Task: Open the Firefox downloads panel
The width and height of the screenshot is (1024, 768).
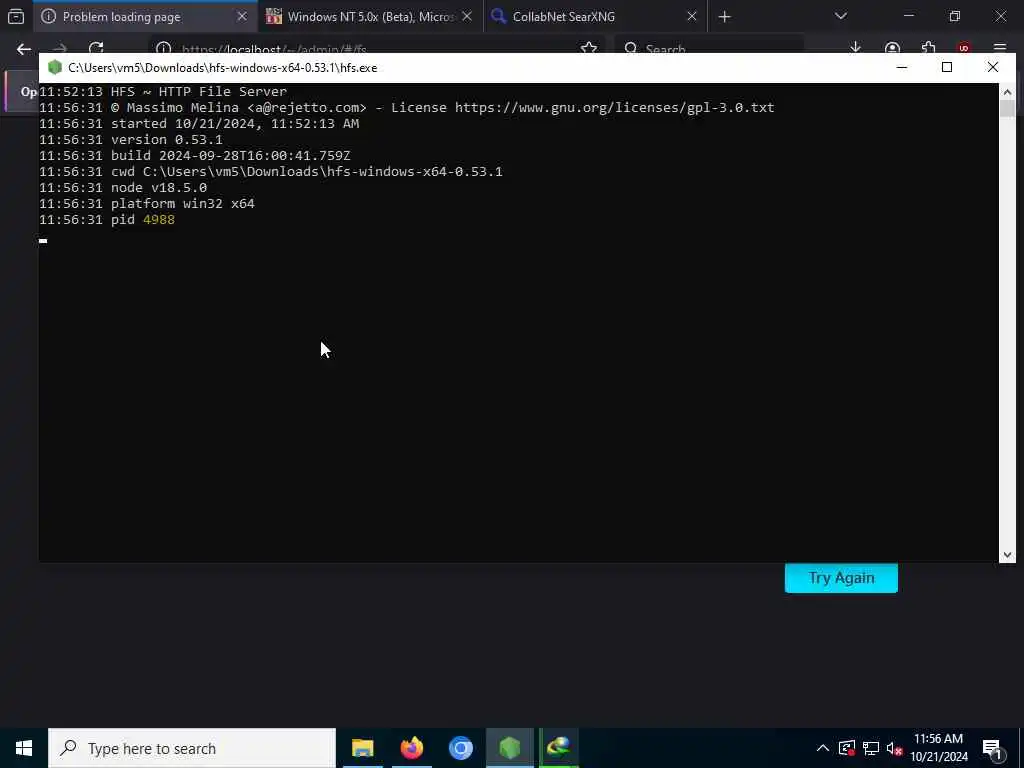Action: tap(855, 48)
